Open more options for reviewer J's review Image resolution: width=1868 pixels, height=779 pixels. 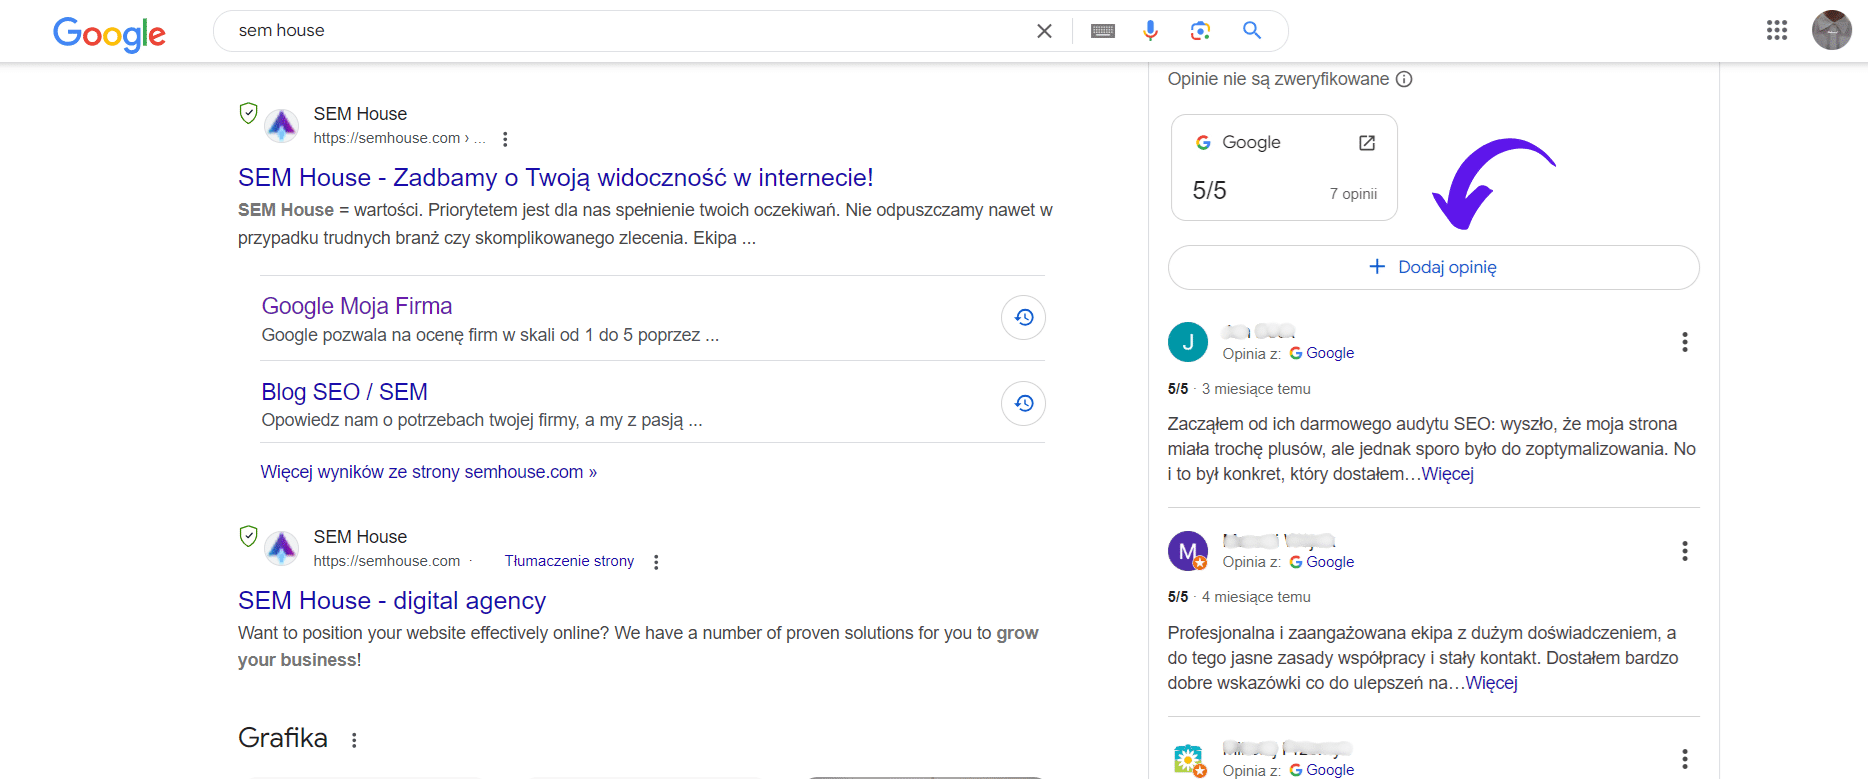coord(1685,342)
